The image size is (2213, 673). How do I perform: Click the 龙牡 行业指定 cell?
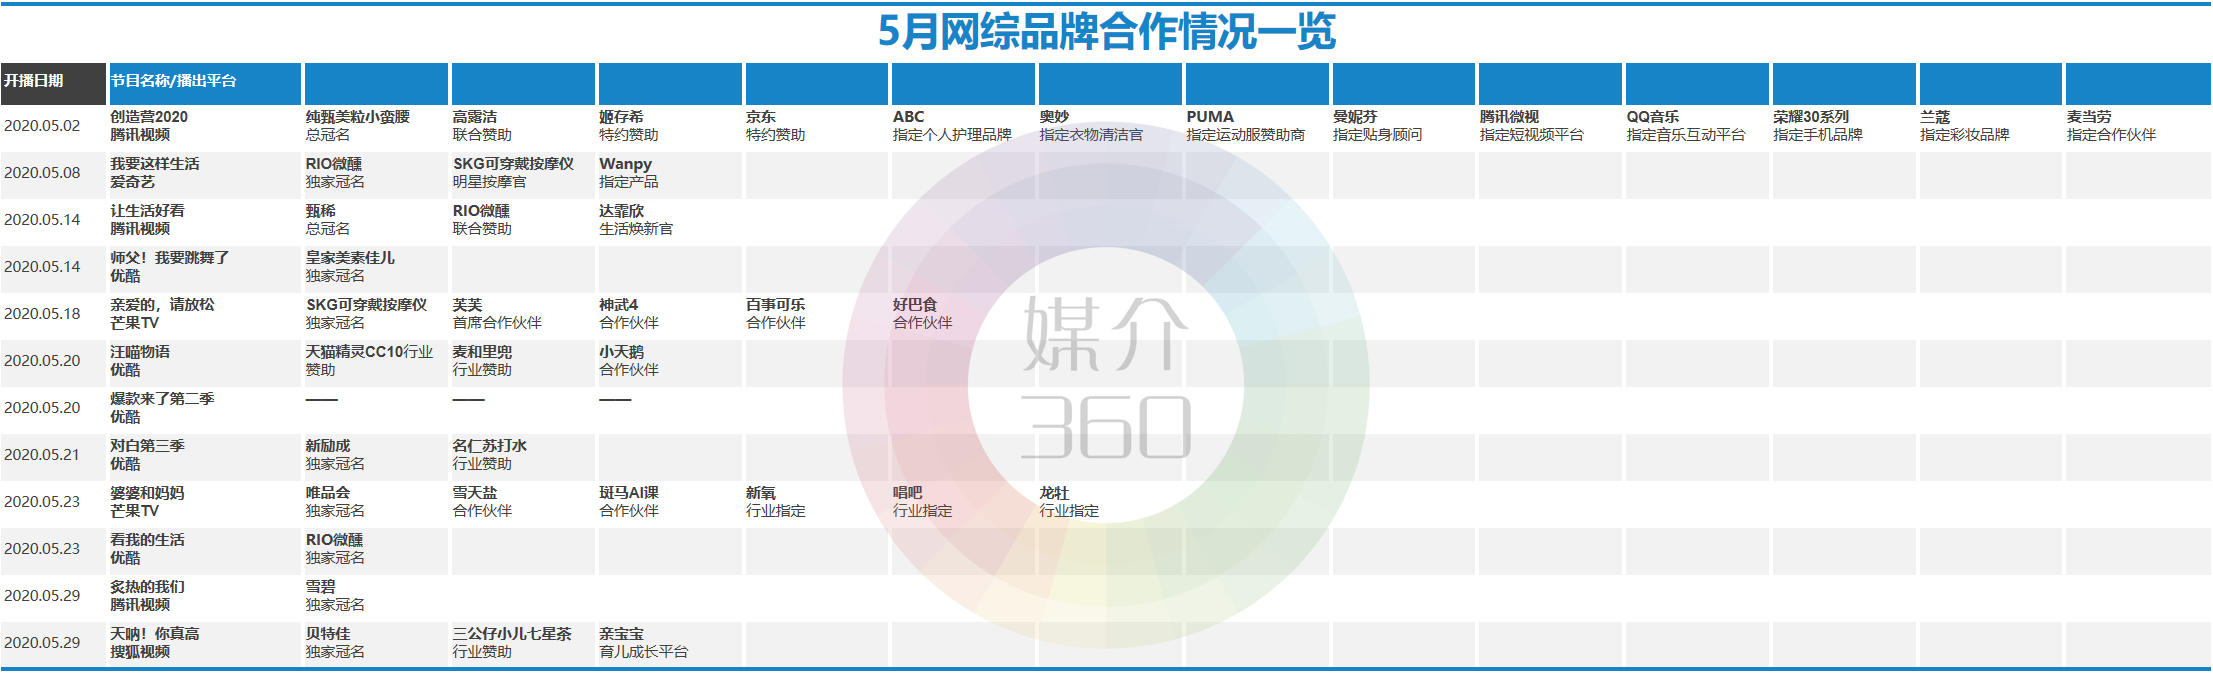point(1110,502)
